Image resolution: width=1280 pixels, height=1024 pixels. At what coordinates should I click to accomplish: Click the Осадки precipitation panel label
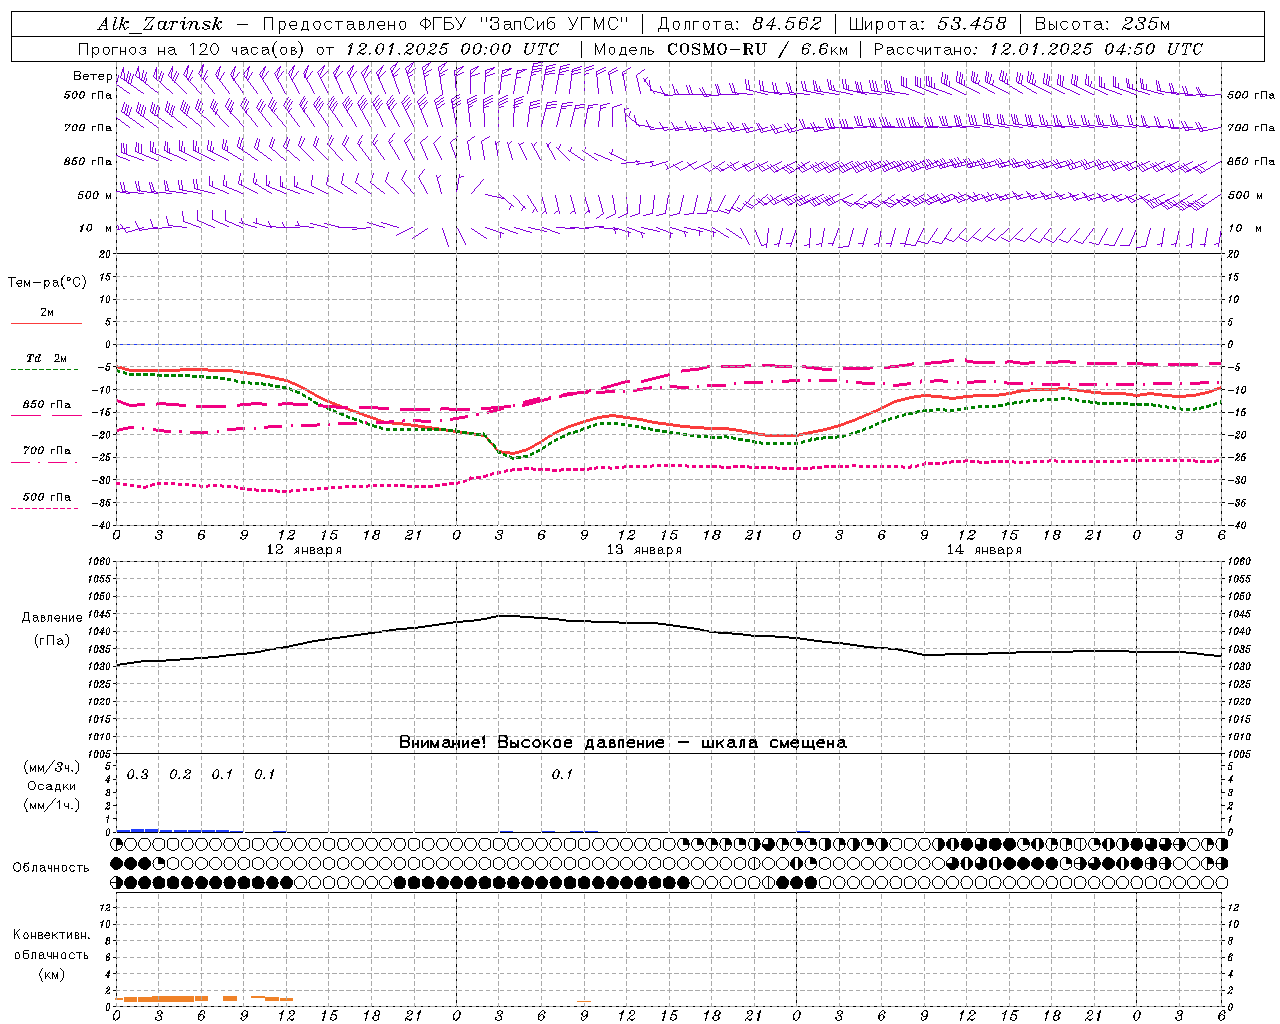coord(51,786)
